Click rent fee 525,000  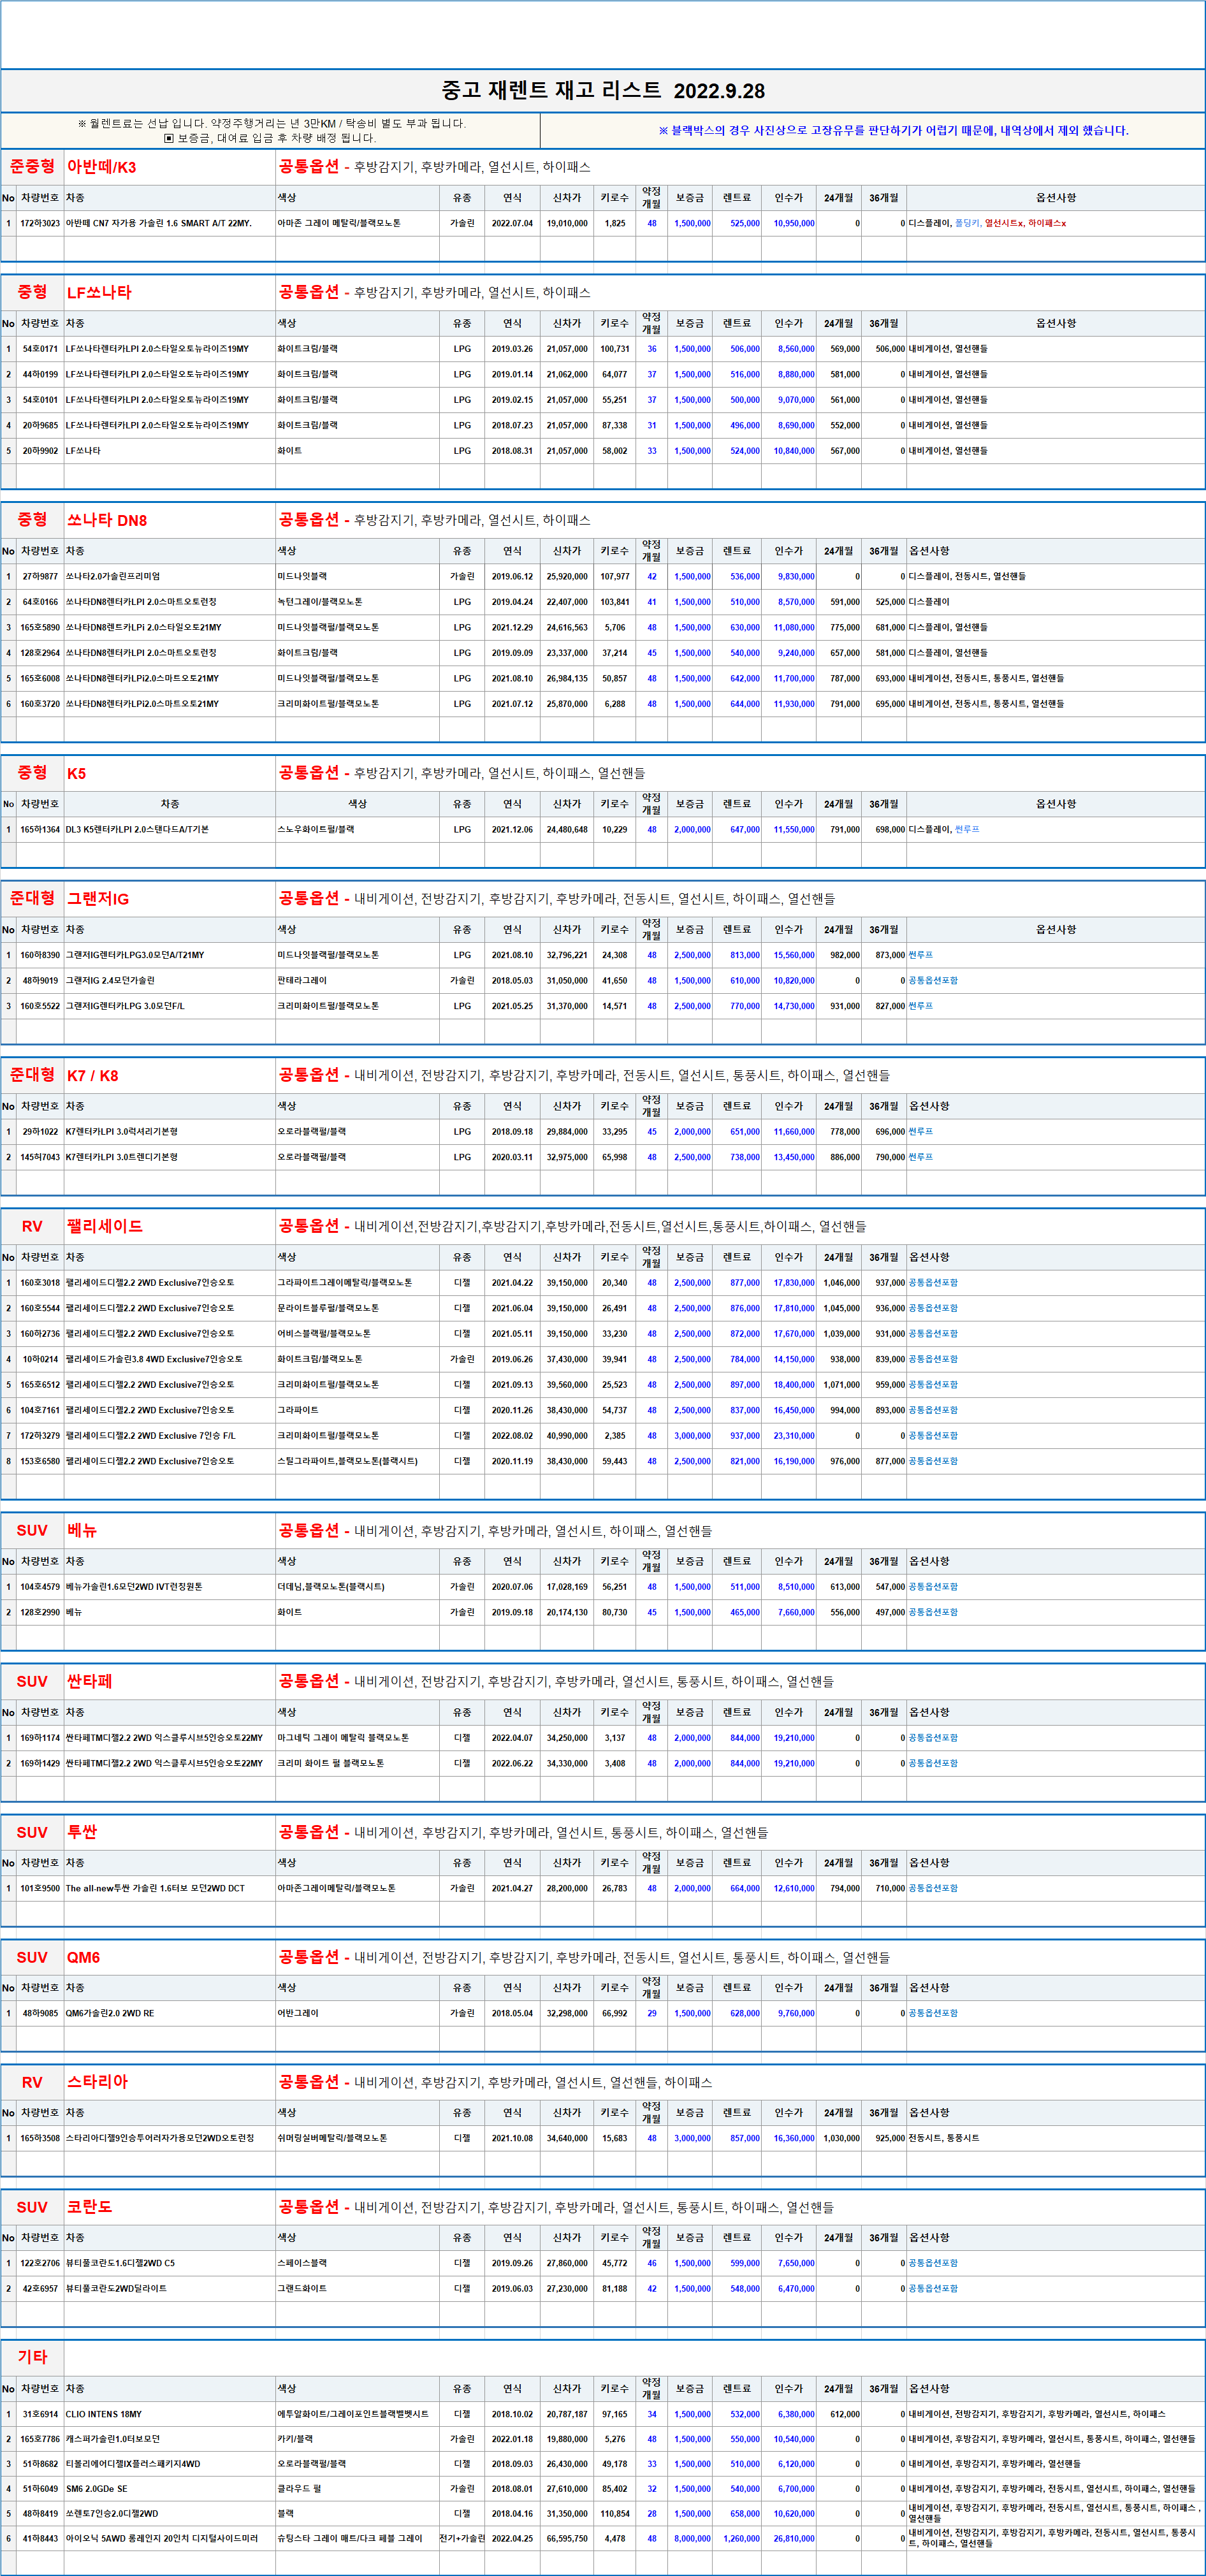tap(744, 224)
